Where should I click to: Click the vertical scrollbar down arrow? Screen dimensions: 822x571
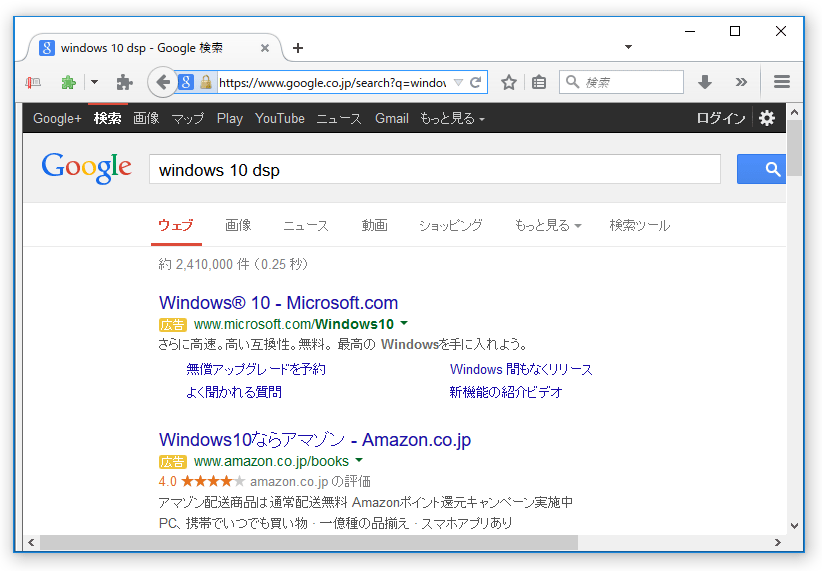794,526
